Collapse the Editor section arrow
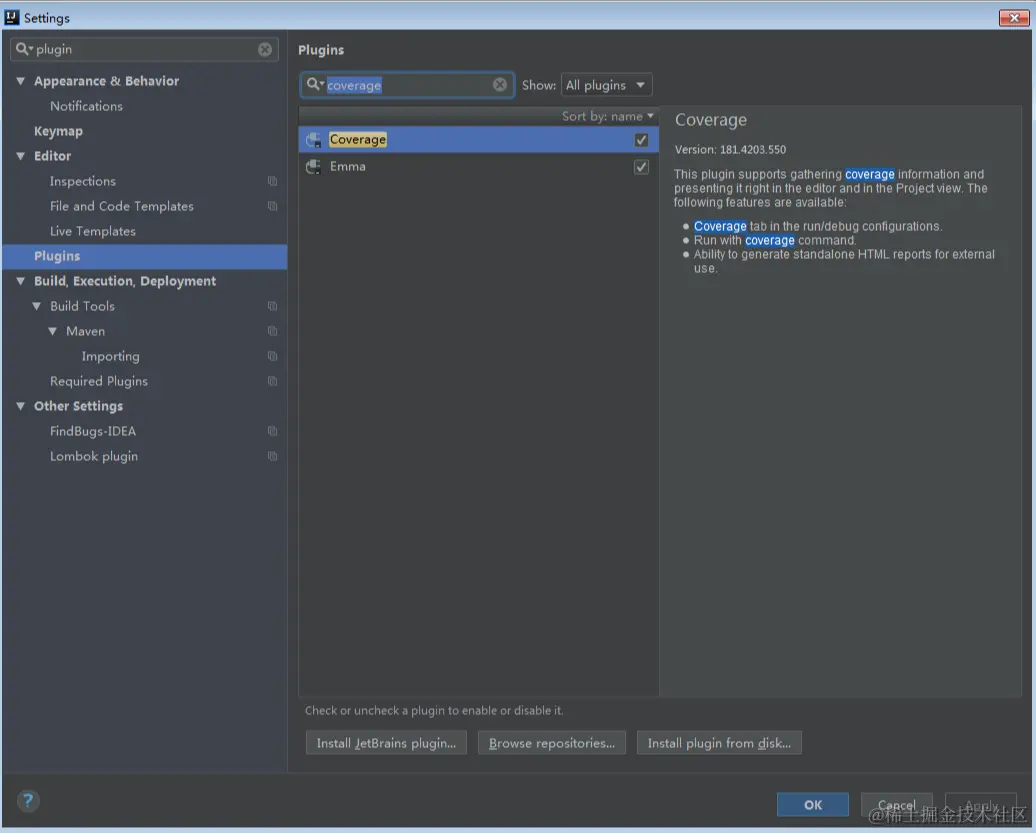The width and height of the screenshot is (1036, 833). point(20,156)
